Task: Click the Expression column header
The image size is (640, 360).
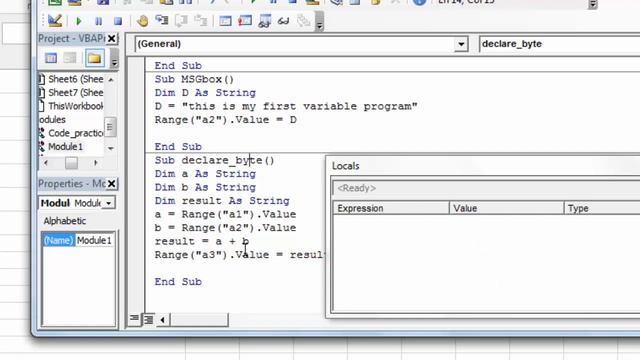Action: [391, 208]
